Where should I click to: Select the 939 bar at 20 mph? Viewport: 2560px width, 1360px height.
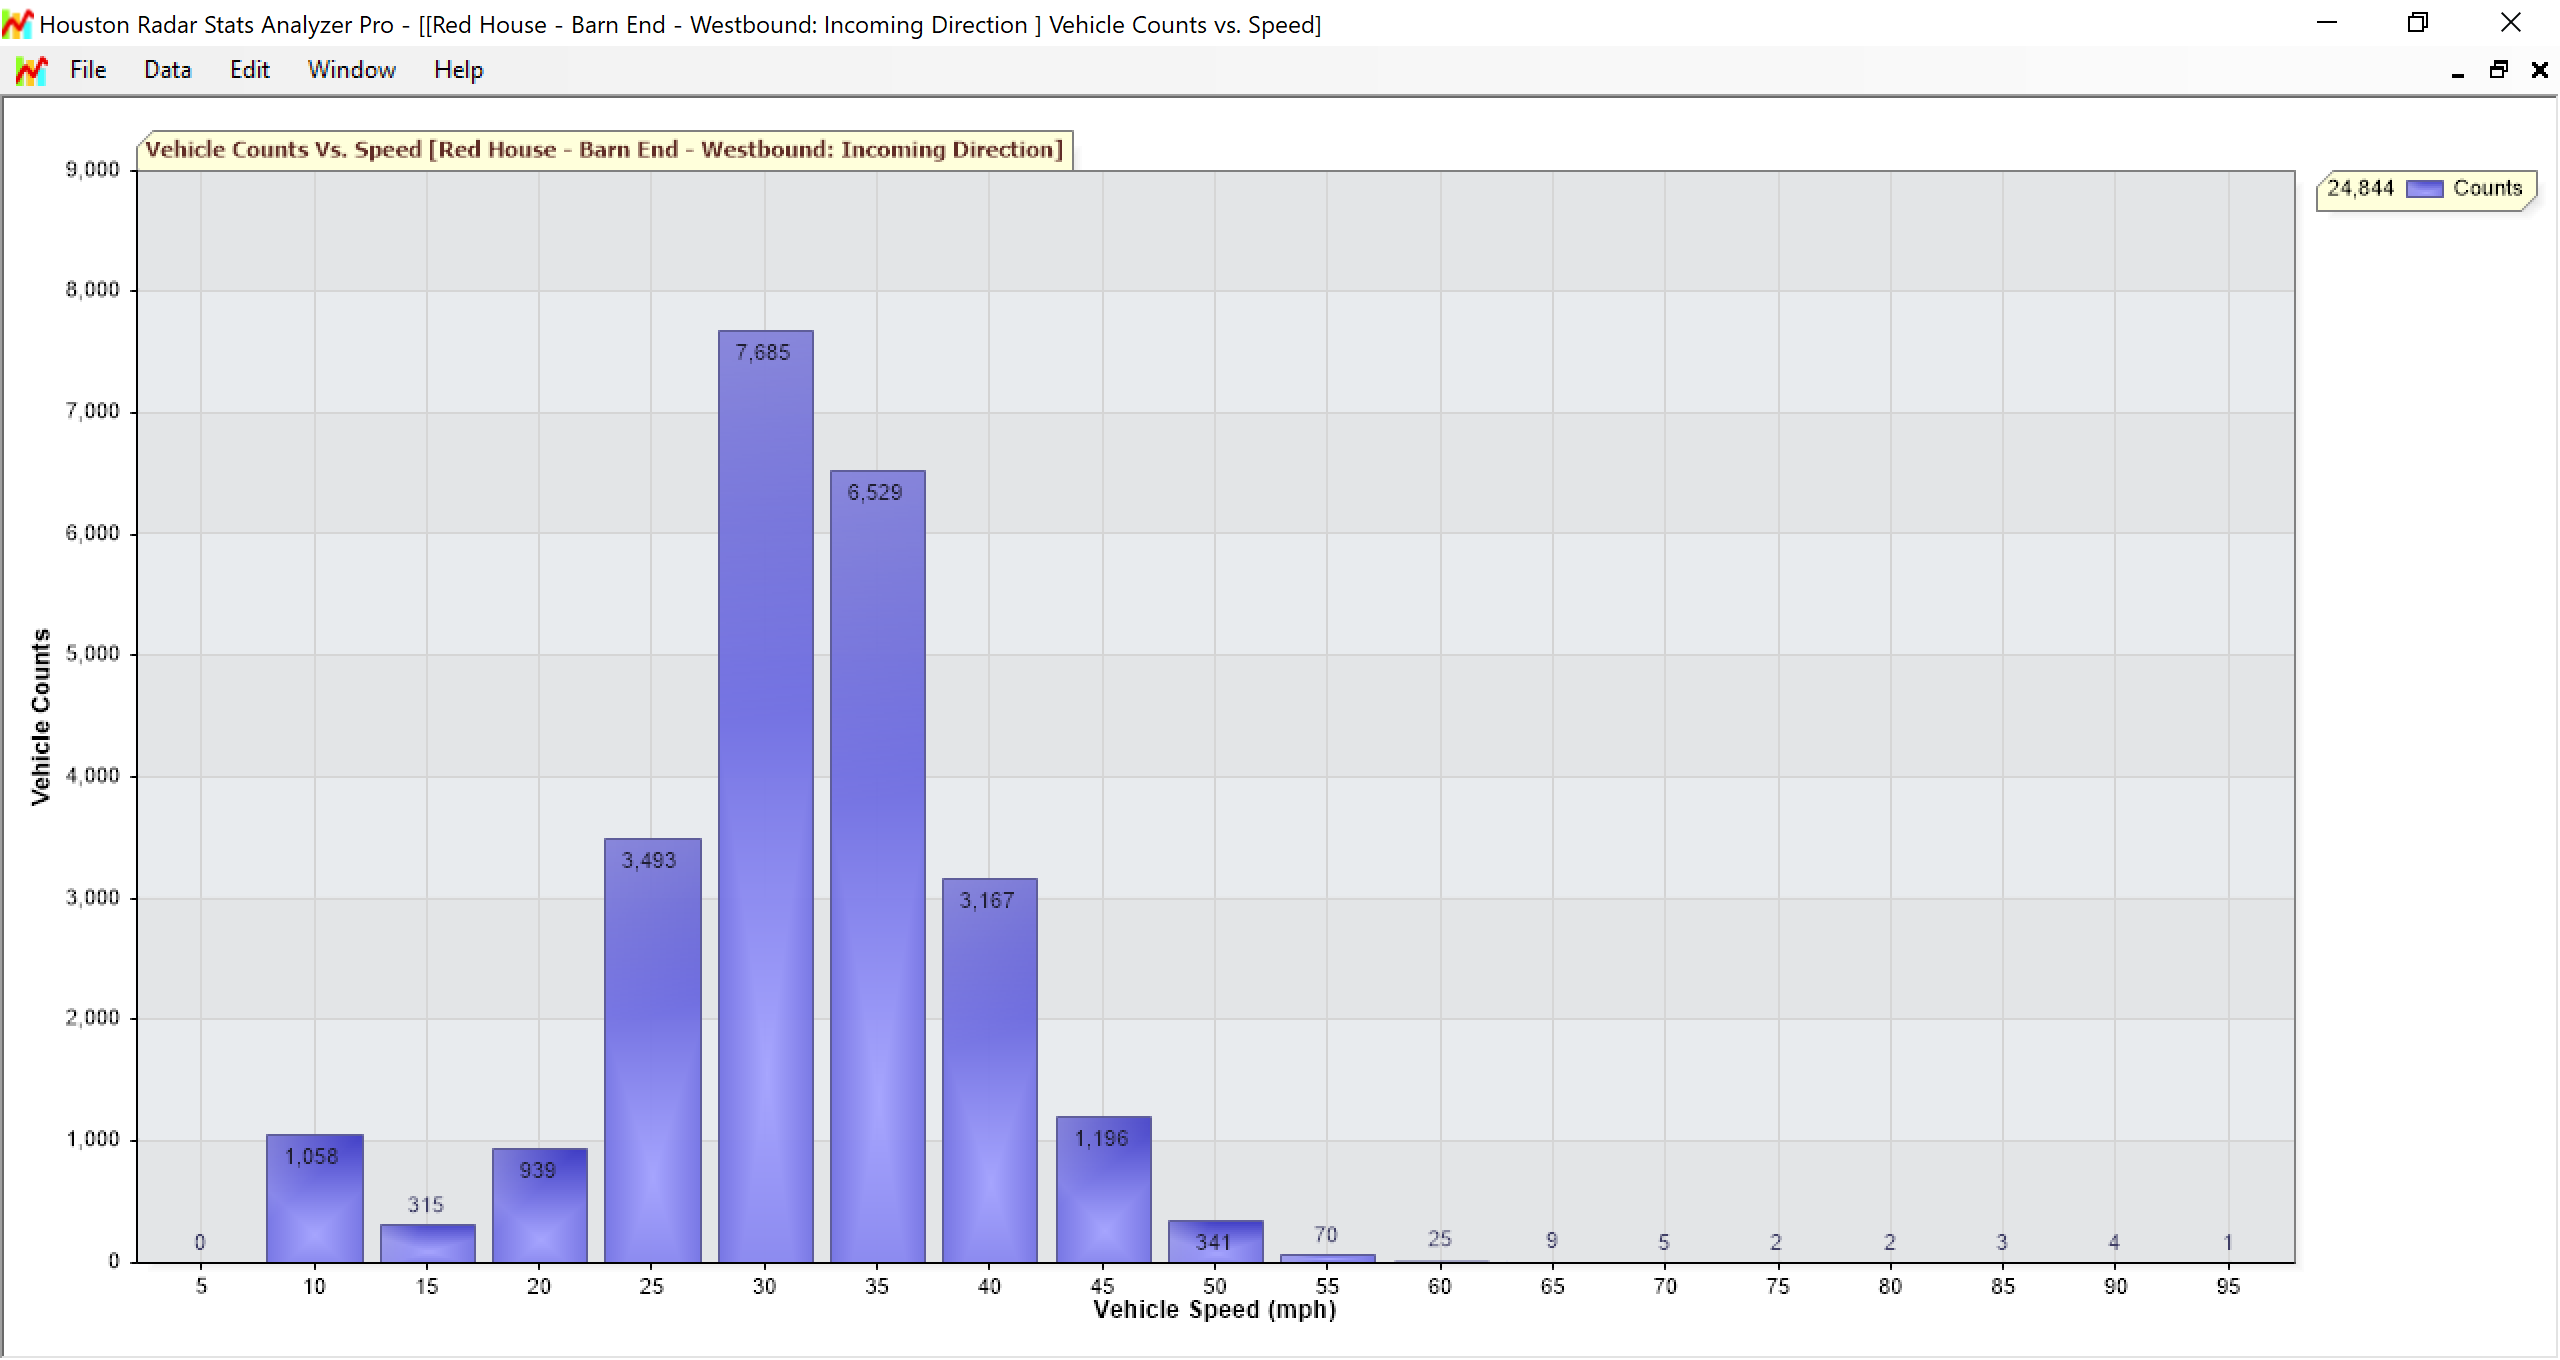539,1205
